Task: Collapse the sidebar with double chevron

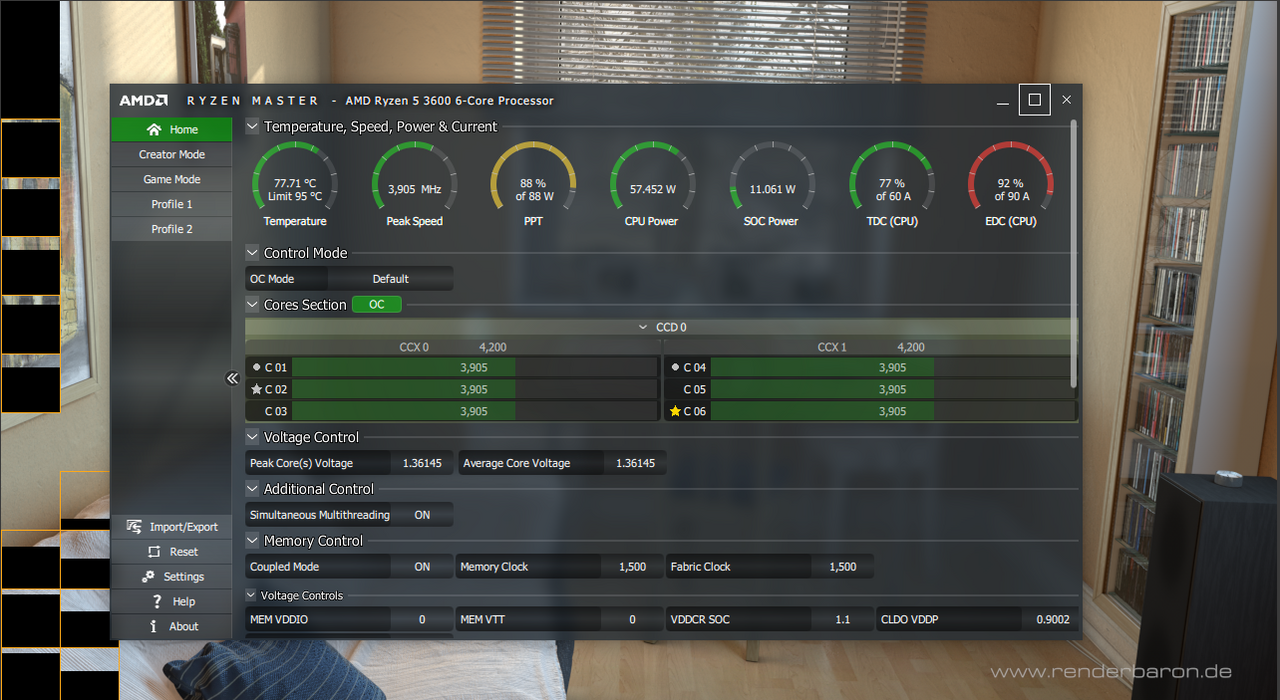Action: 232,378
